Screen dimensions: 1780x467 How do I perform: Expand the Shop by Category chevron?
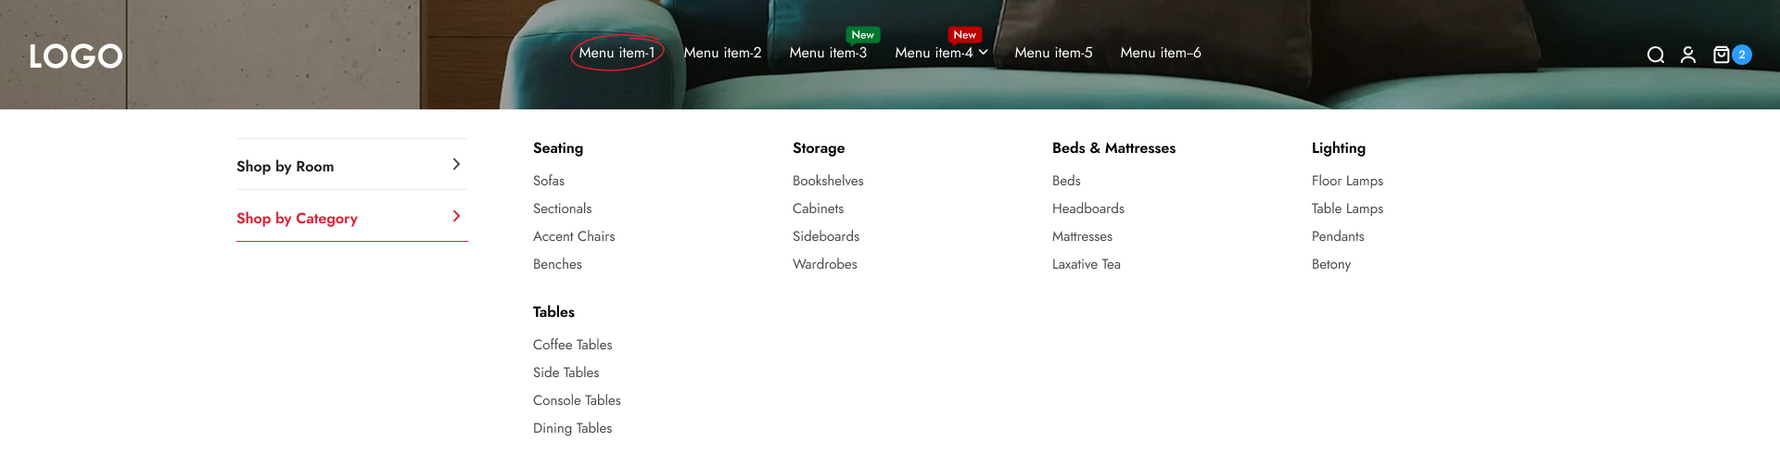tap(456, 217)
